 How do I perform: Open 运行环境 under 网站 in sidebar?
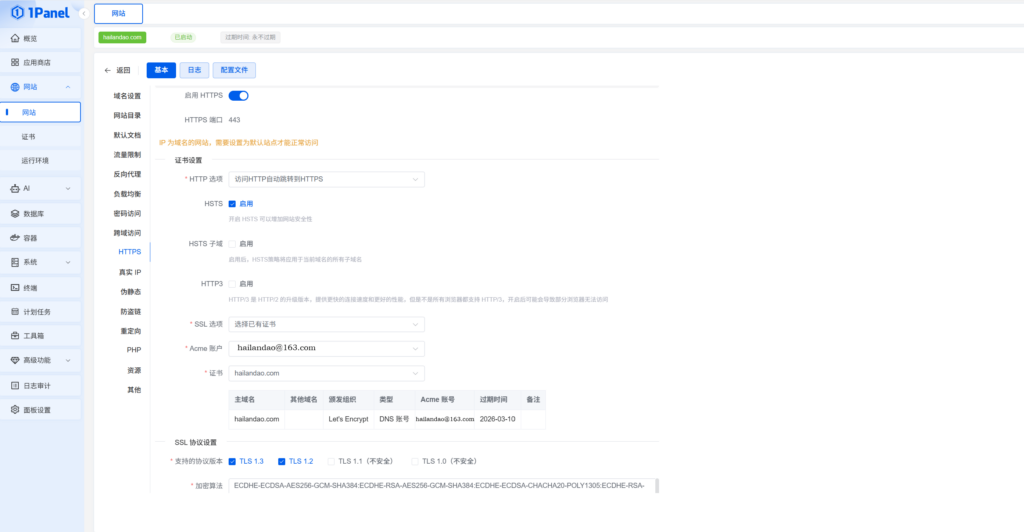pos(35,161)
